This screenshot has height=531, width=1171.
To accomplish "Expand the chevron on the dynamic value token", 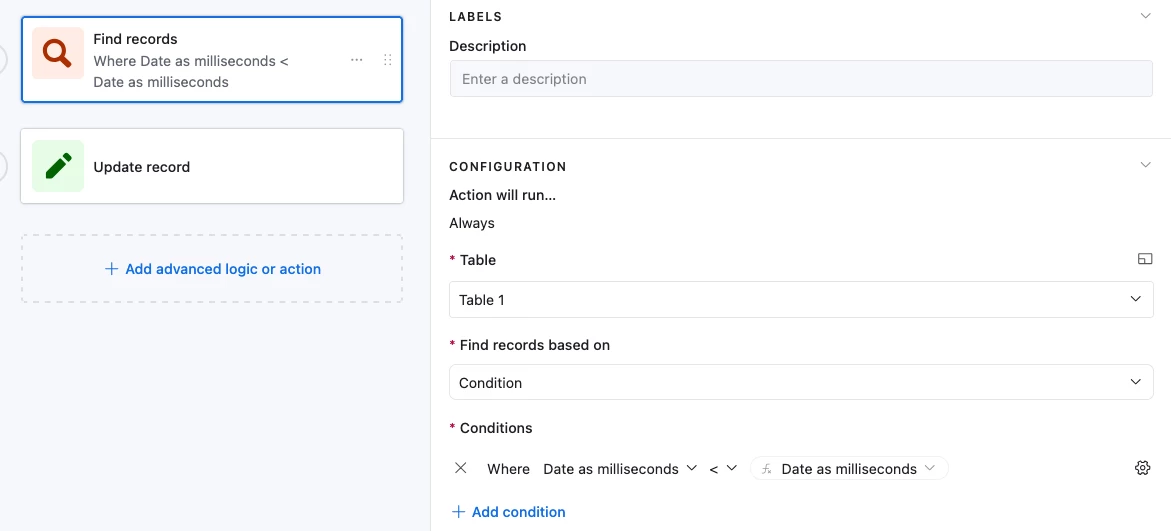I will [x=930, y=468].
